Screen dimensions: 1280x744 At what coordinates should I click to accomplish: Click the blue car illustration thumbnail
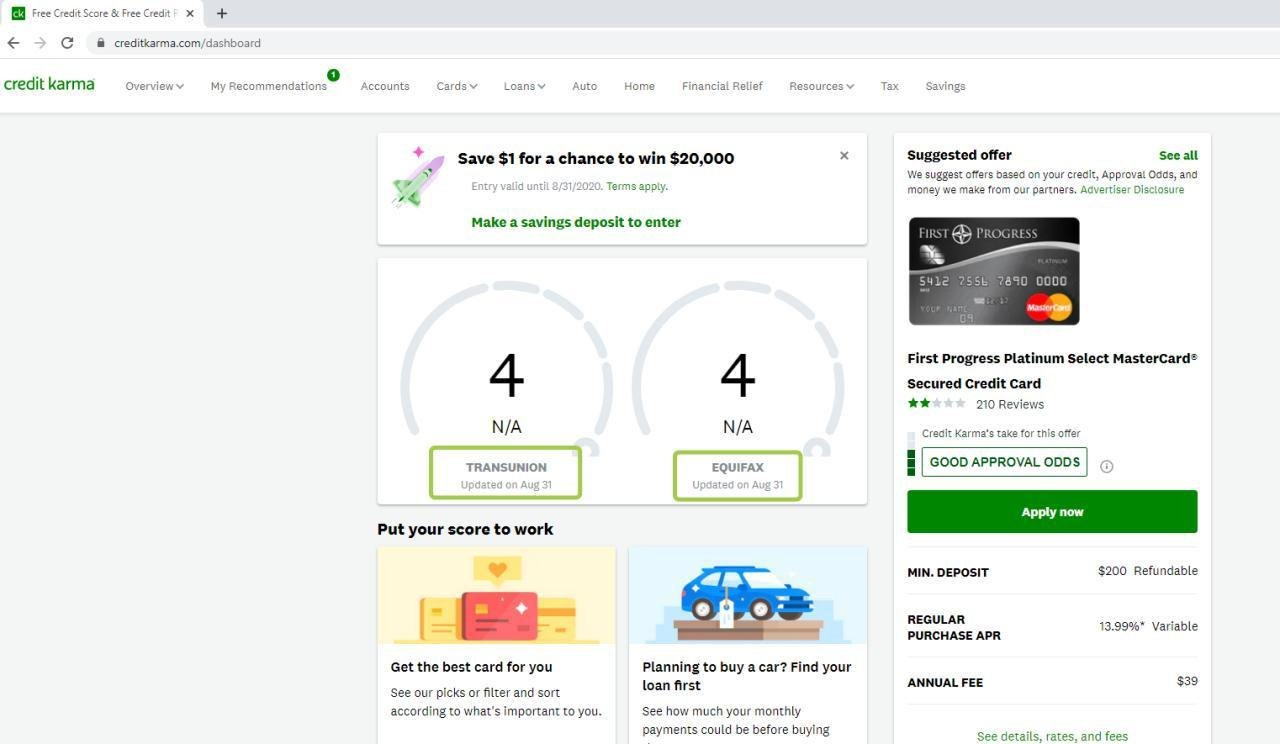(x=748, y=595)
